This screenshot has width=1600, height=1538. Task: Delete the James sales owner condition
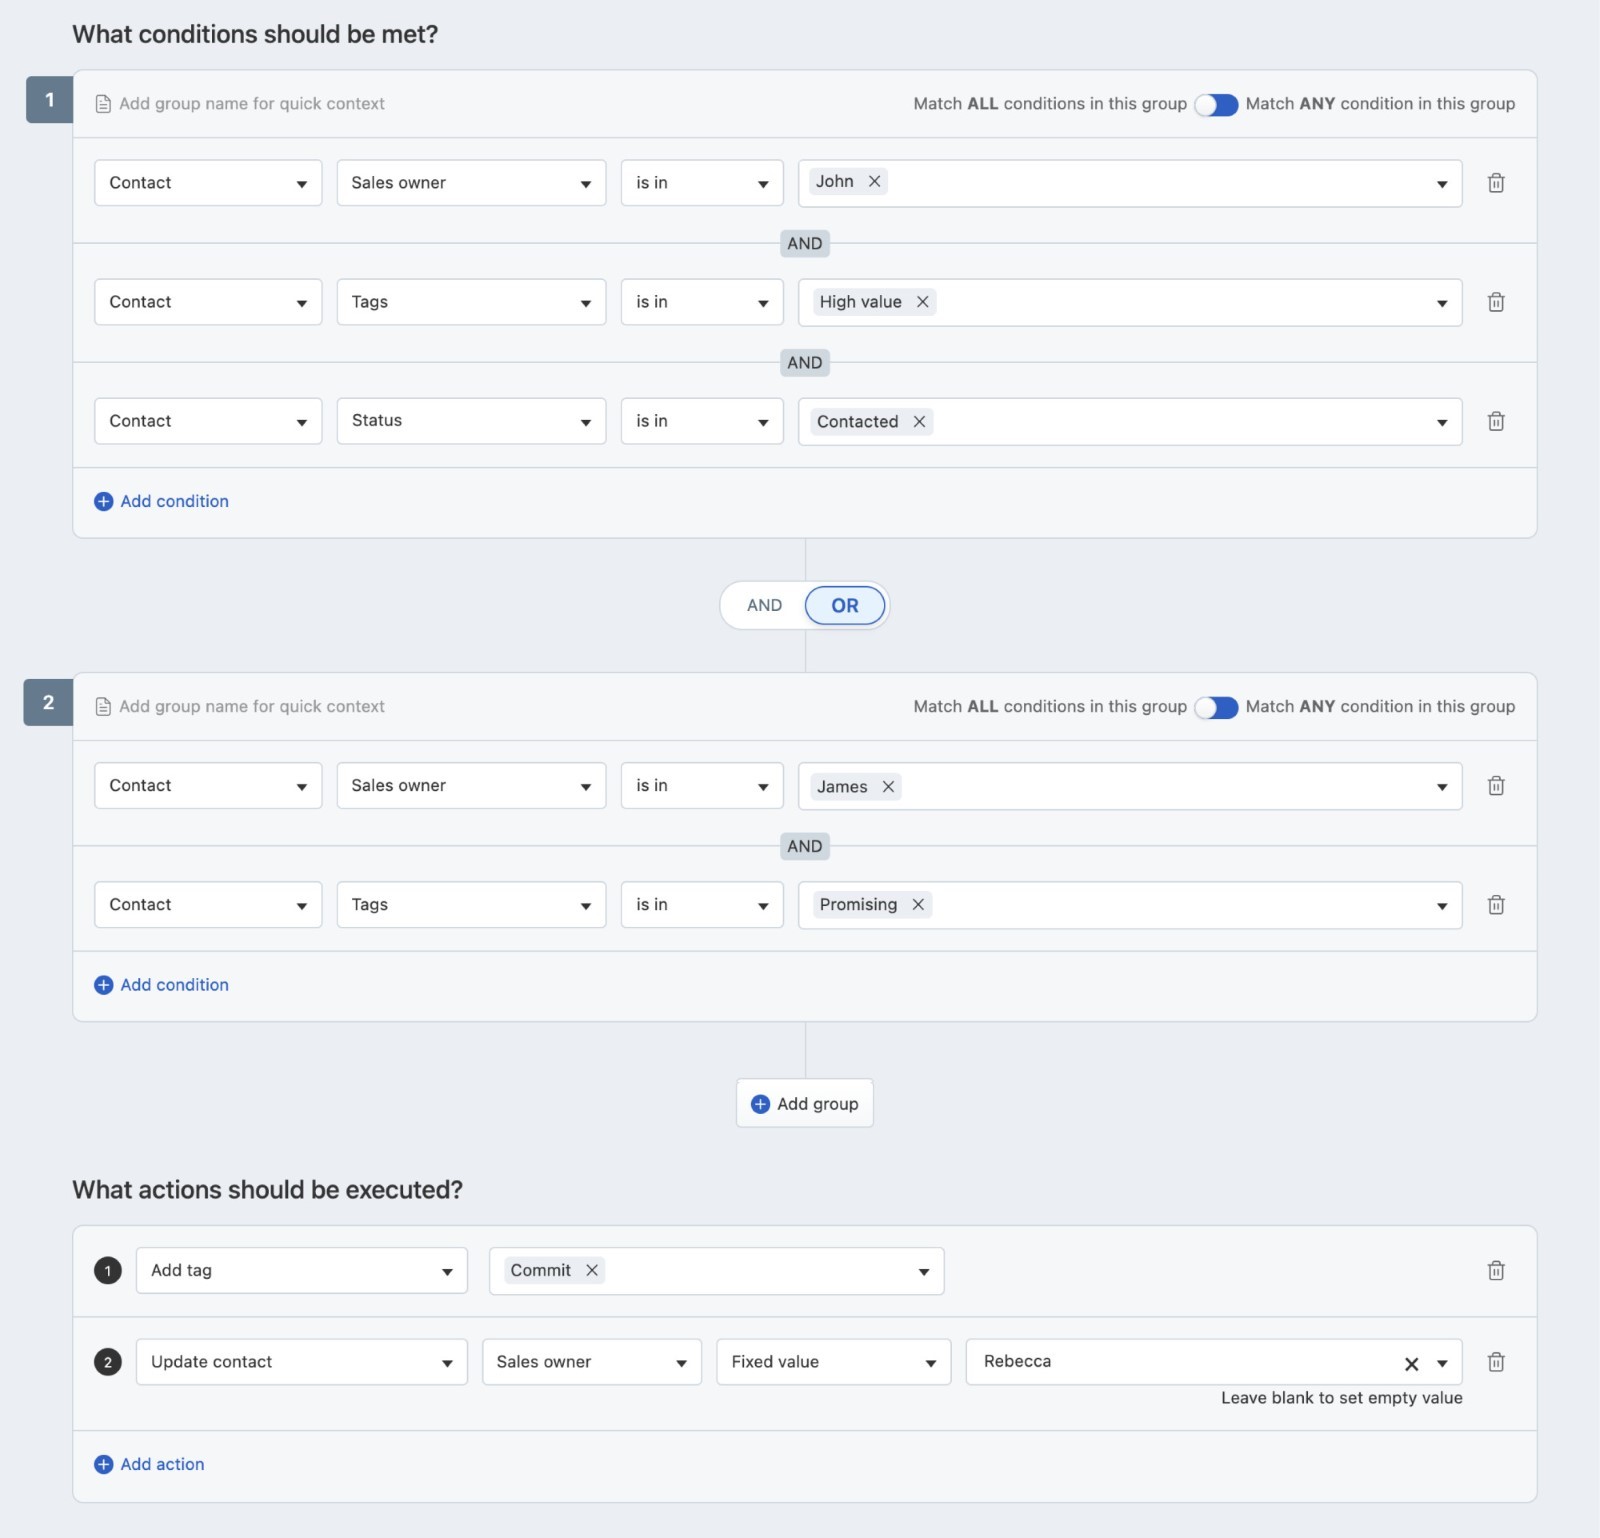pyautogui.click(x=1495, y=786)
